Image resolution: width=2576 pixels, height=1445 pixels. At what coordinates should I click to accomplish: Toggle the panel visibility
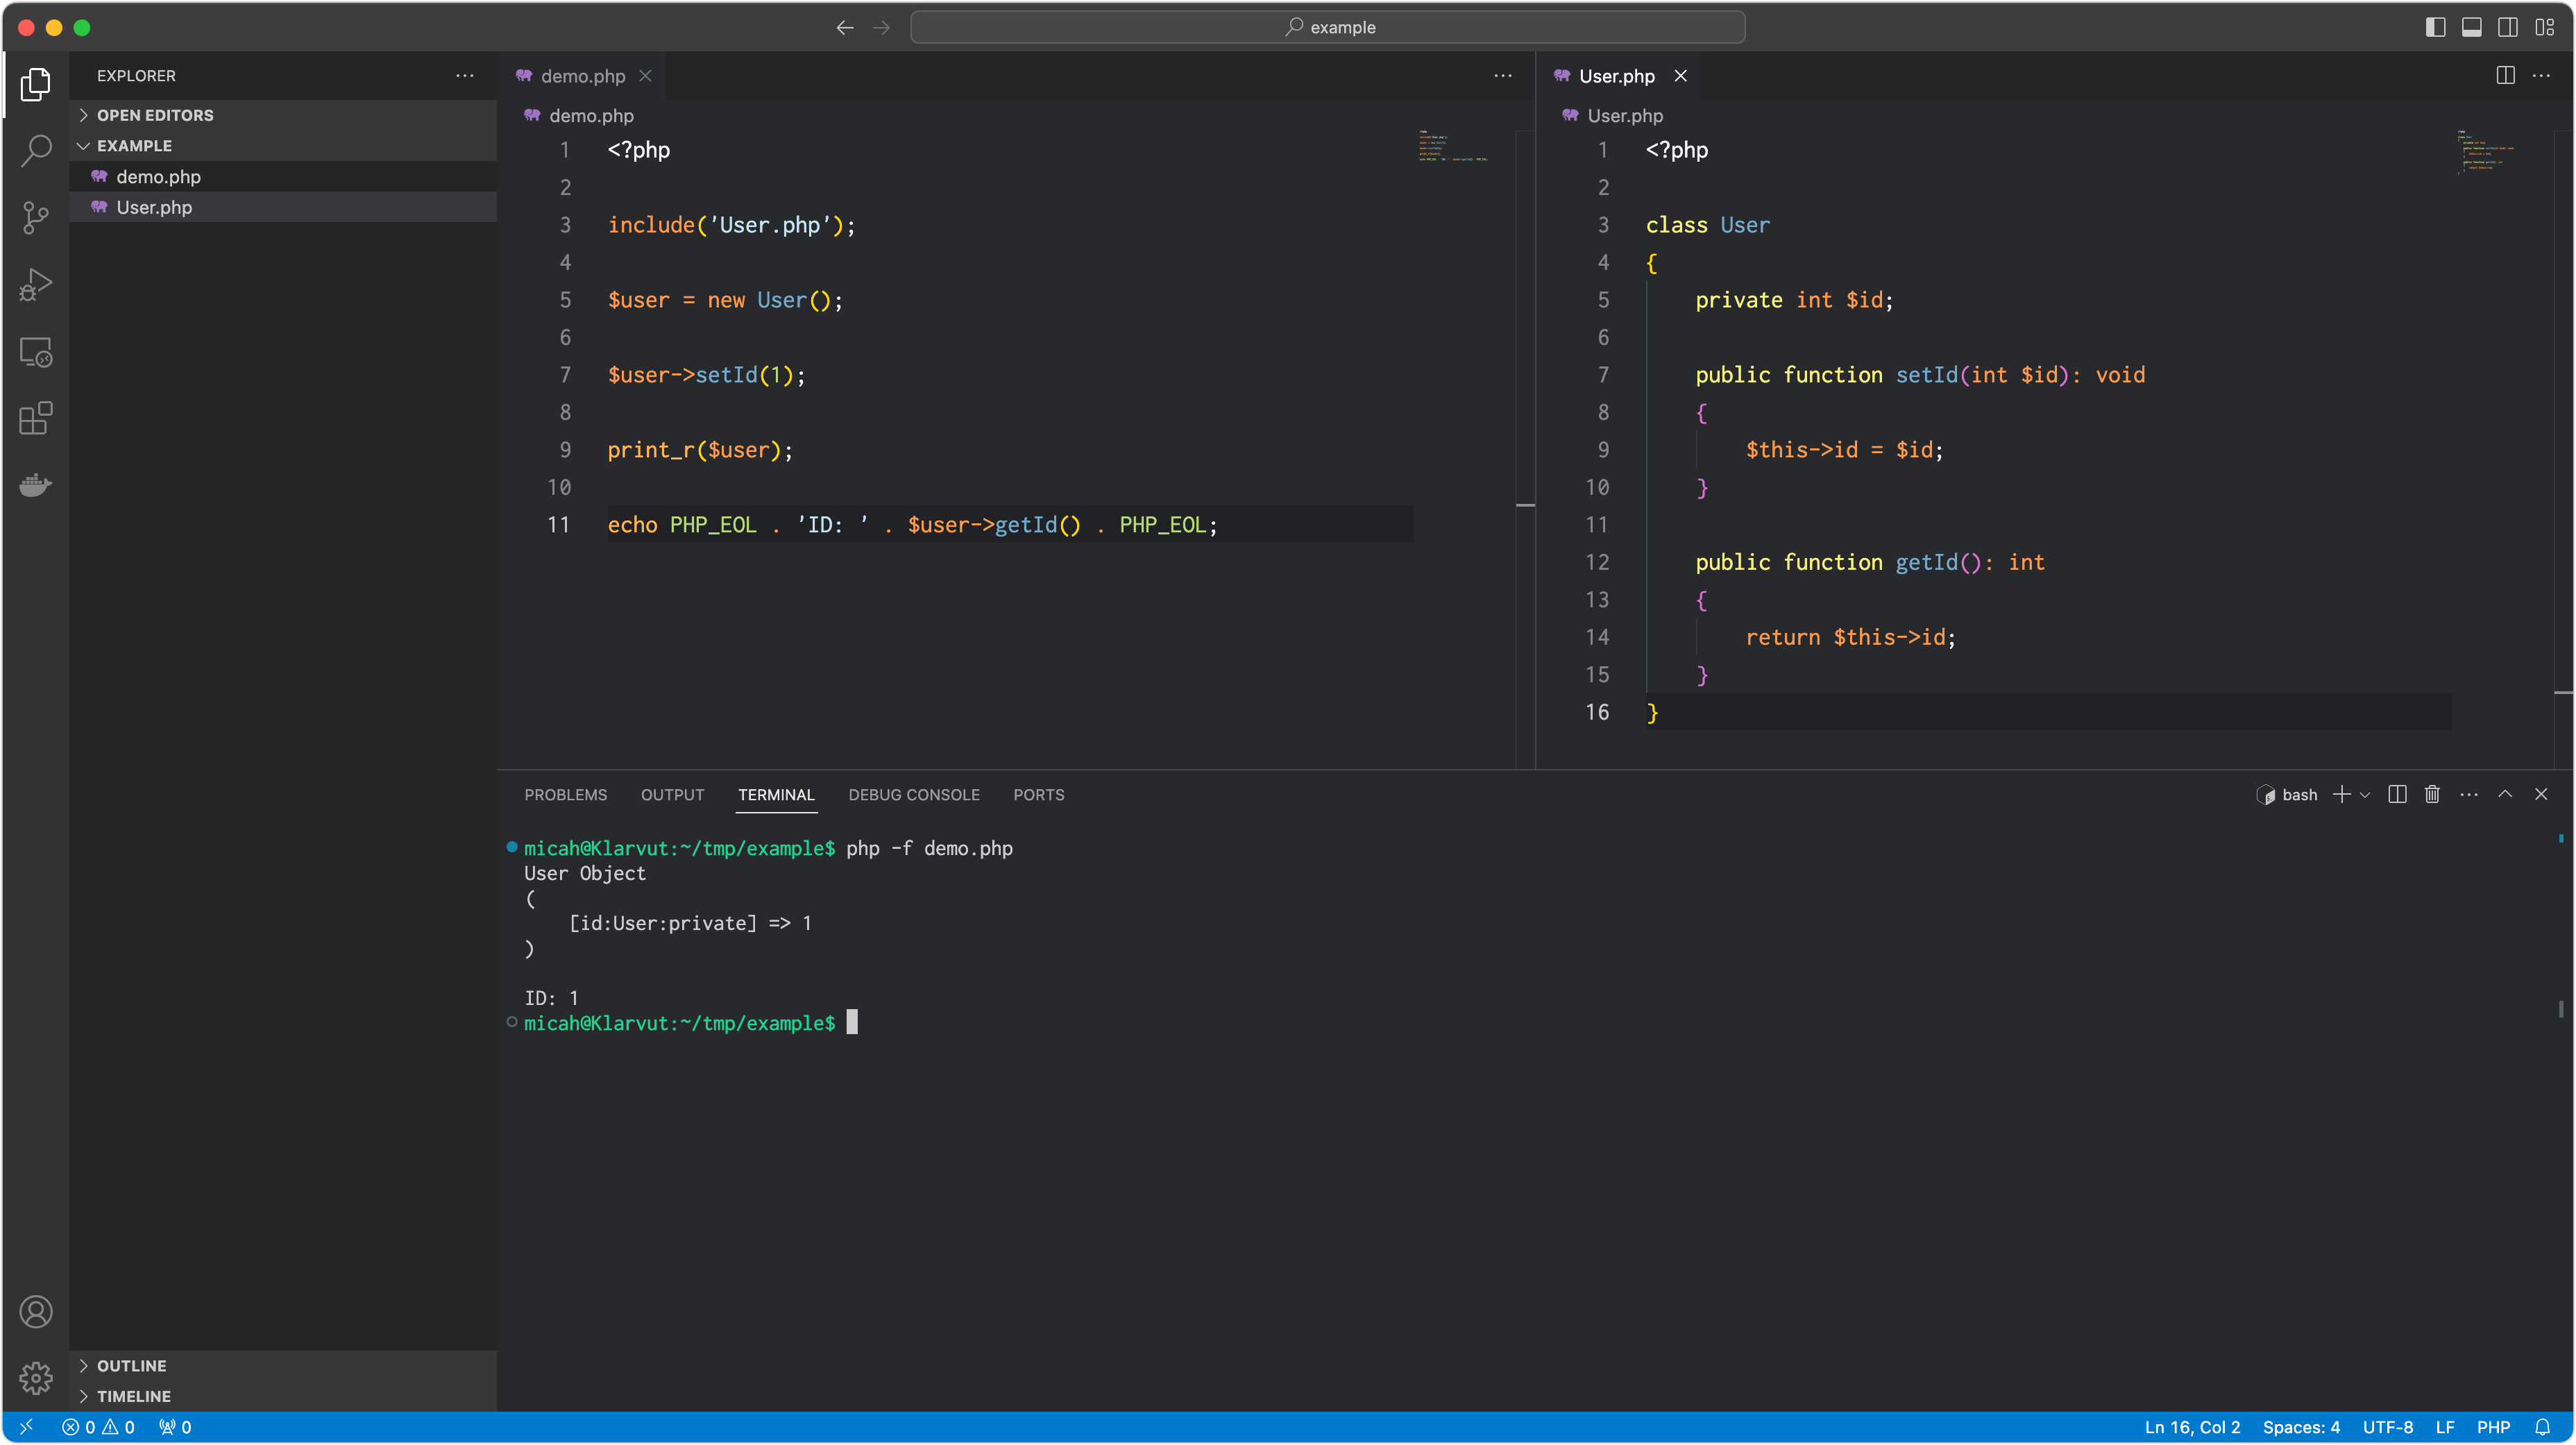pos(2471,27)
